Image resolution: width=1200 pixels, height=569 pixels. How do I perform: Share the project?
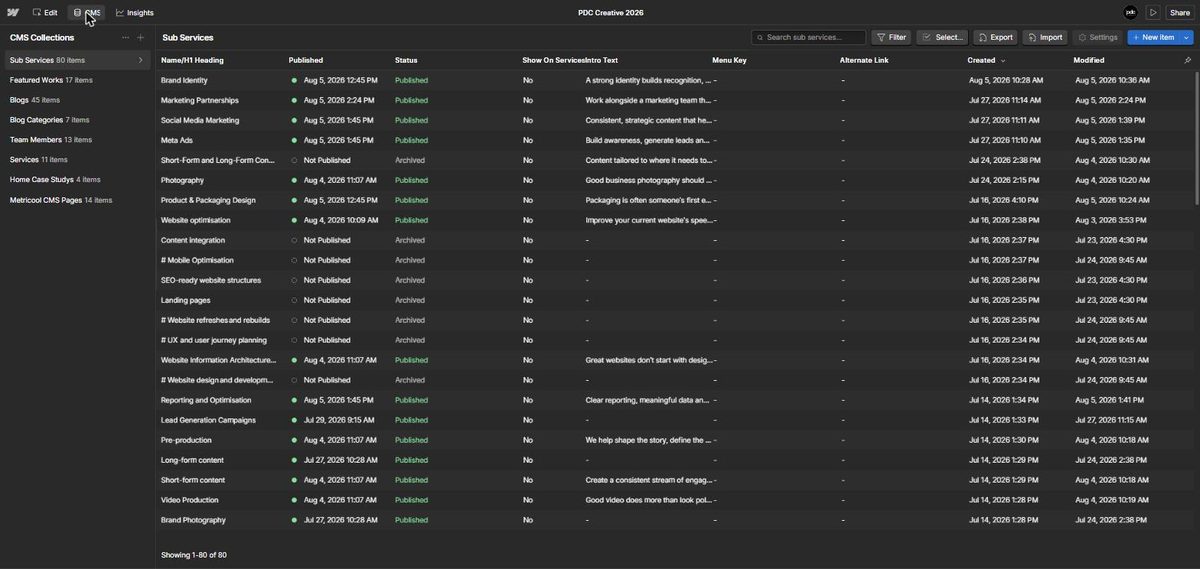[x=1180, y=12]
